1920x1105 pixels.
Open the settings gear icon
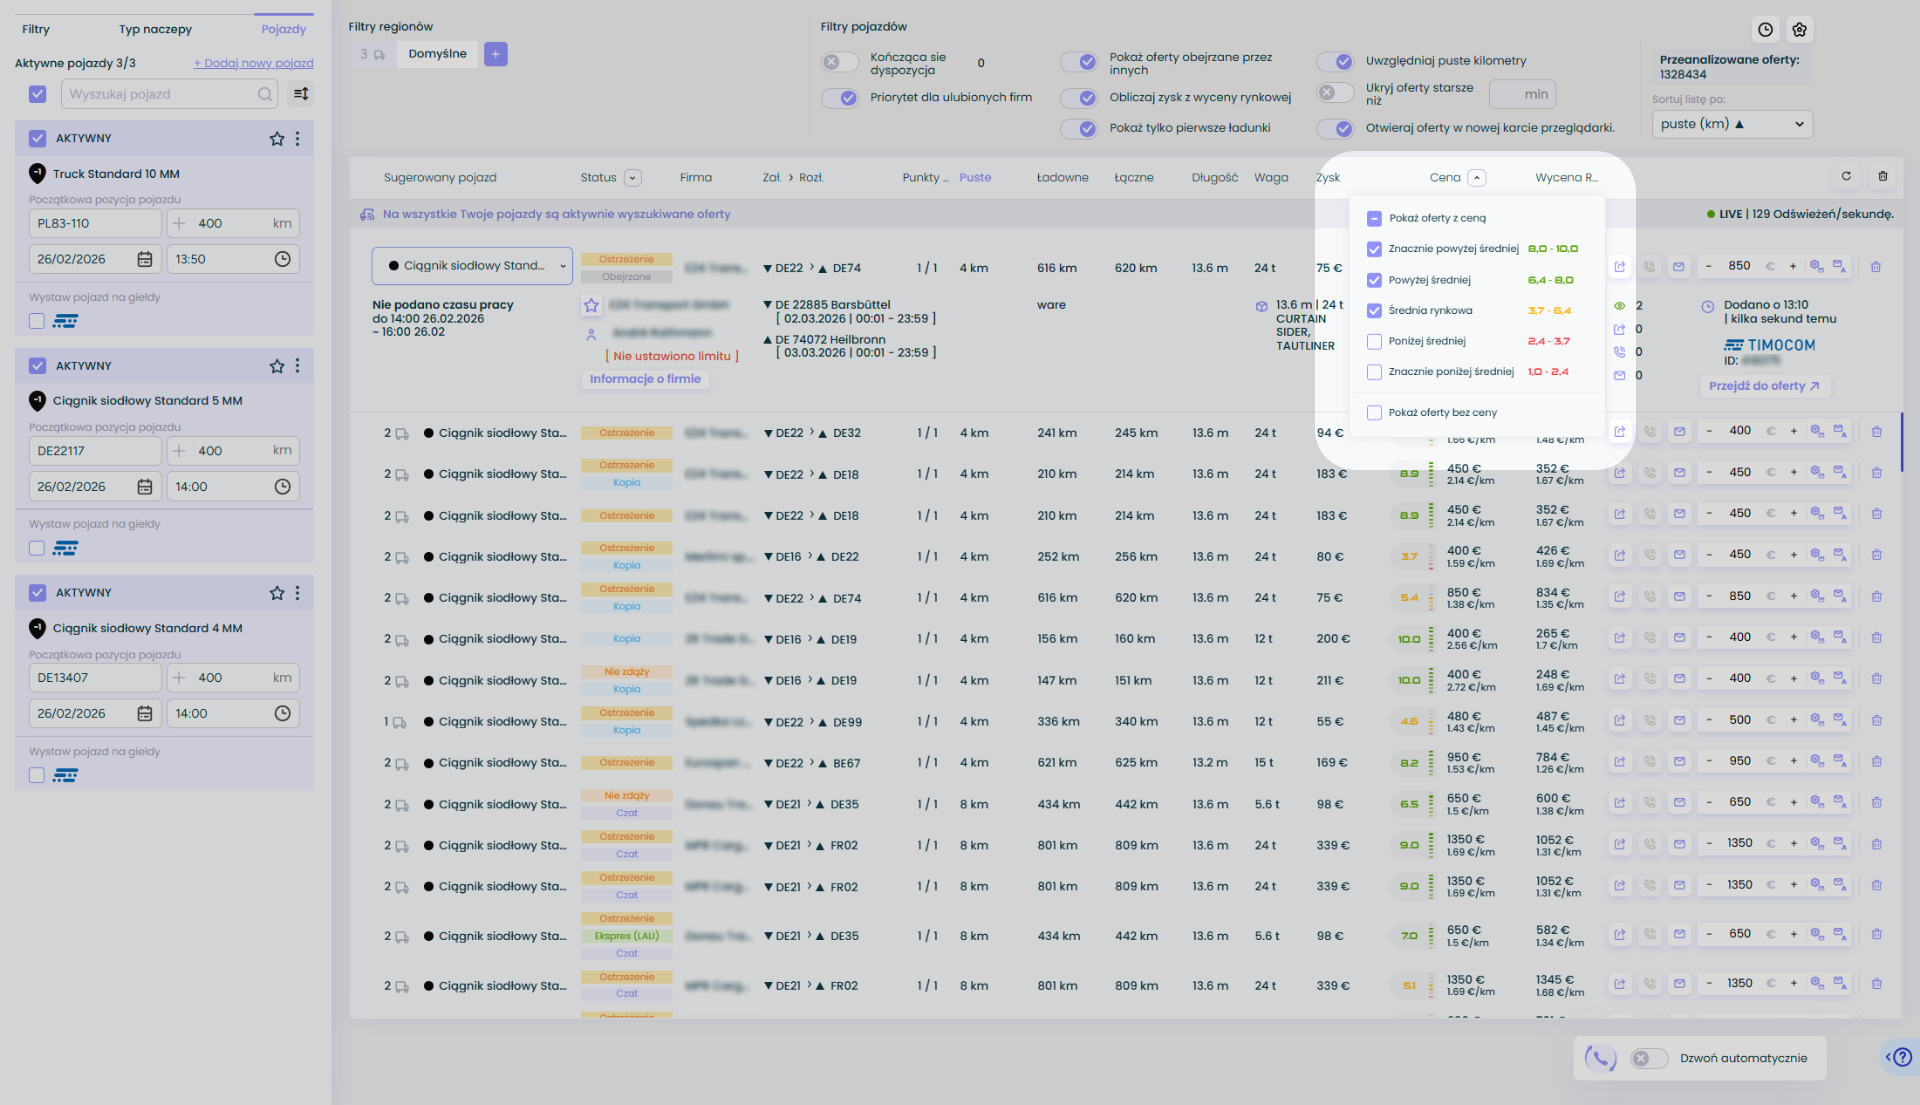pyautogui.click(x=1800, y=30)
